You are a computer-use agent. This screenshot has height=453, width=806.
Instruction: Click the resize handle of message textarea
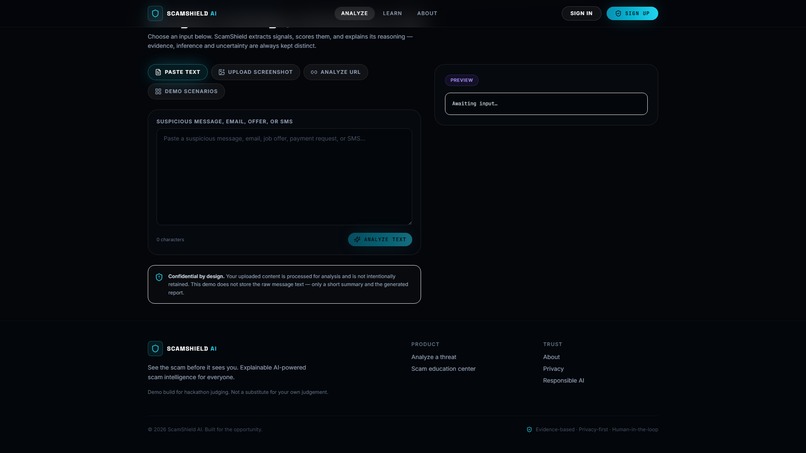pos(409,222)
